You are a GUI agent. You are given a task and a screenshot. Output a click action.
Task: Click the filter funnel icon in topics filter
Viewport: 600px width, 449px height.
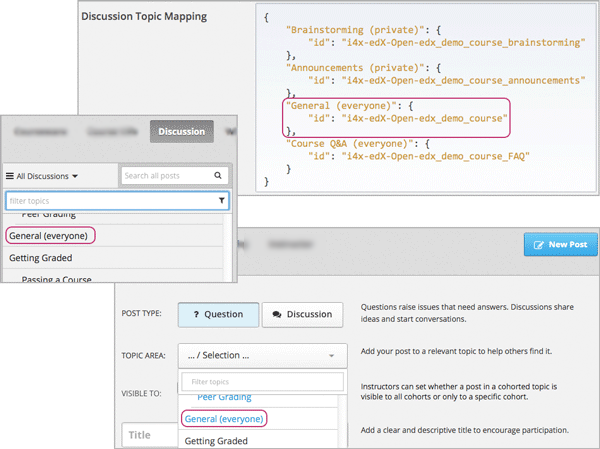(222, 201)
